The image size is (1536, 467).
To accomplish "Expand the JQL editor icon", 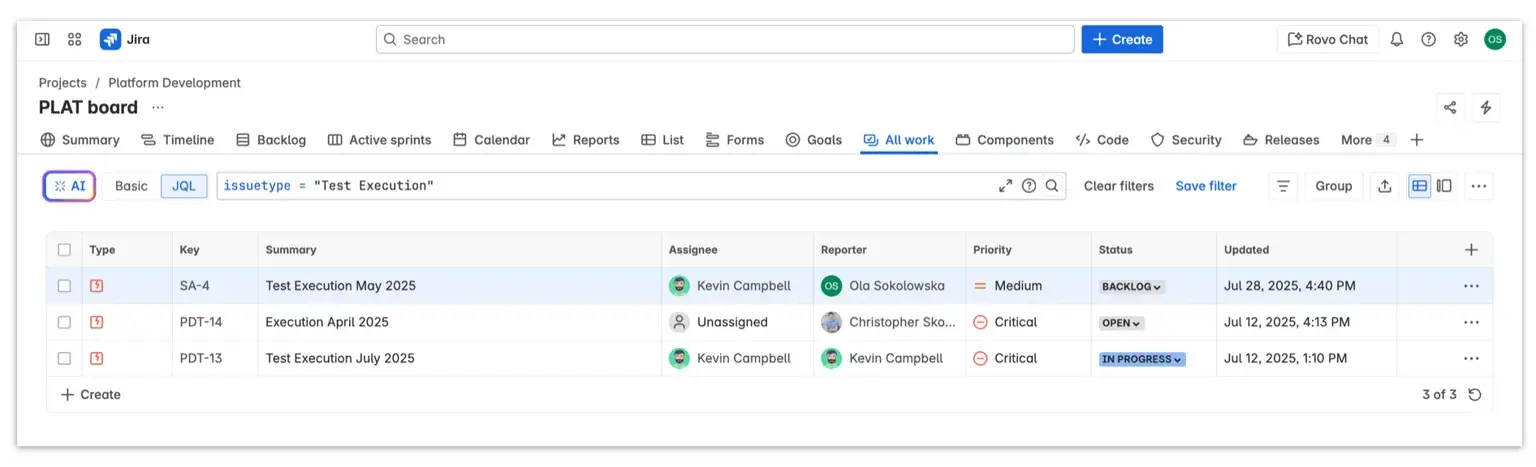I will click(x=1005, y=186).
